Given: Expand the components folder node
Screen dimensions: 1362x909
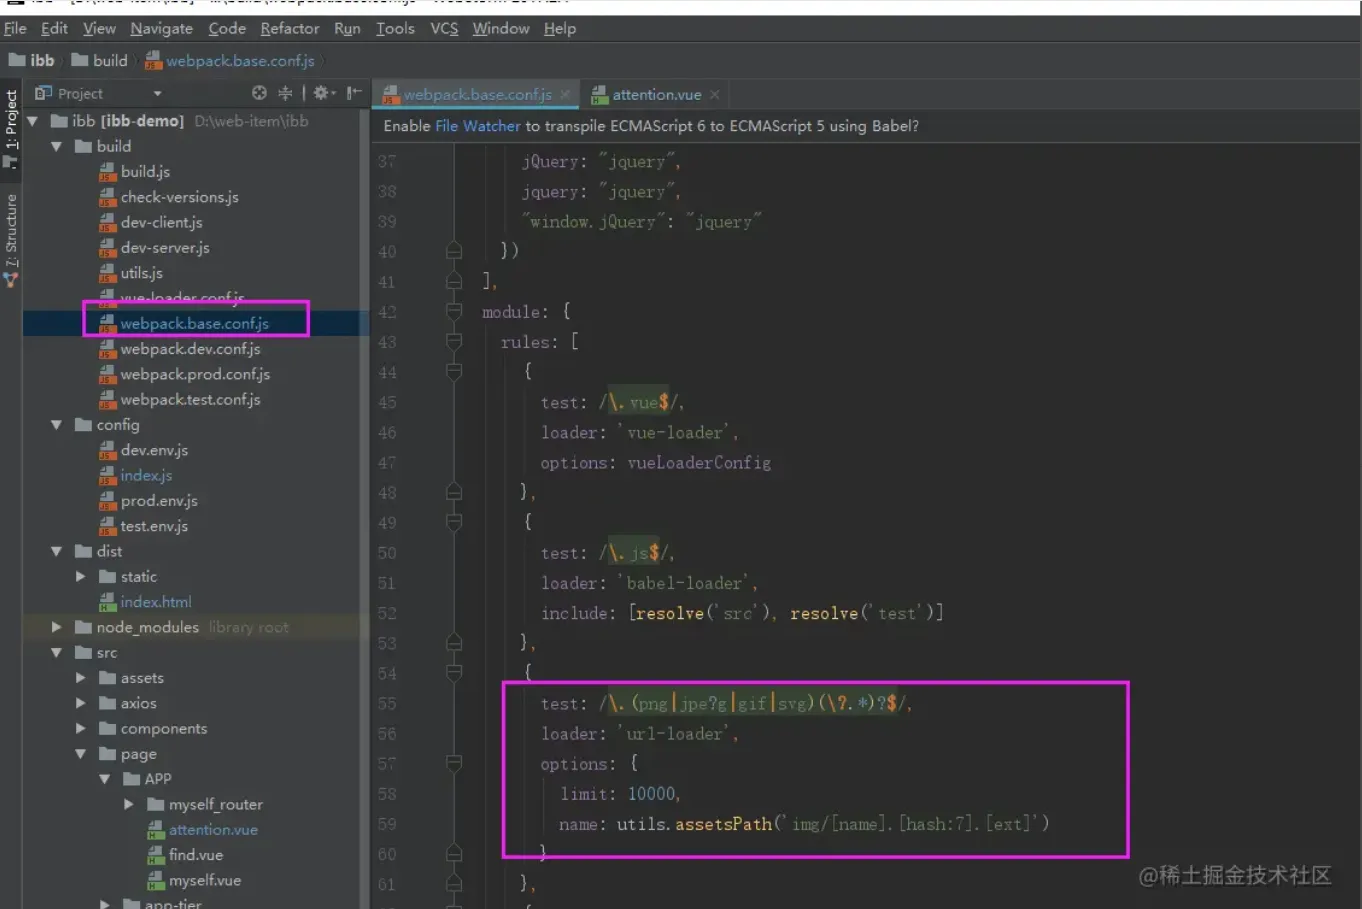Looking at the screenshot, I should pos(81,728).
